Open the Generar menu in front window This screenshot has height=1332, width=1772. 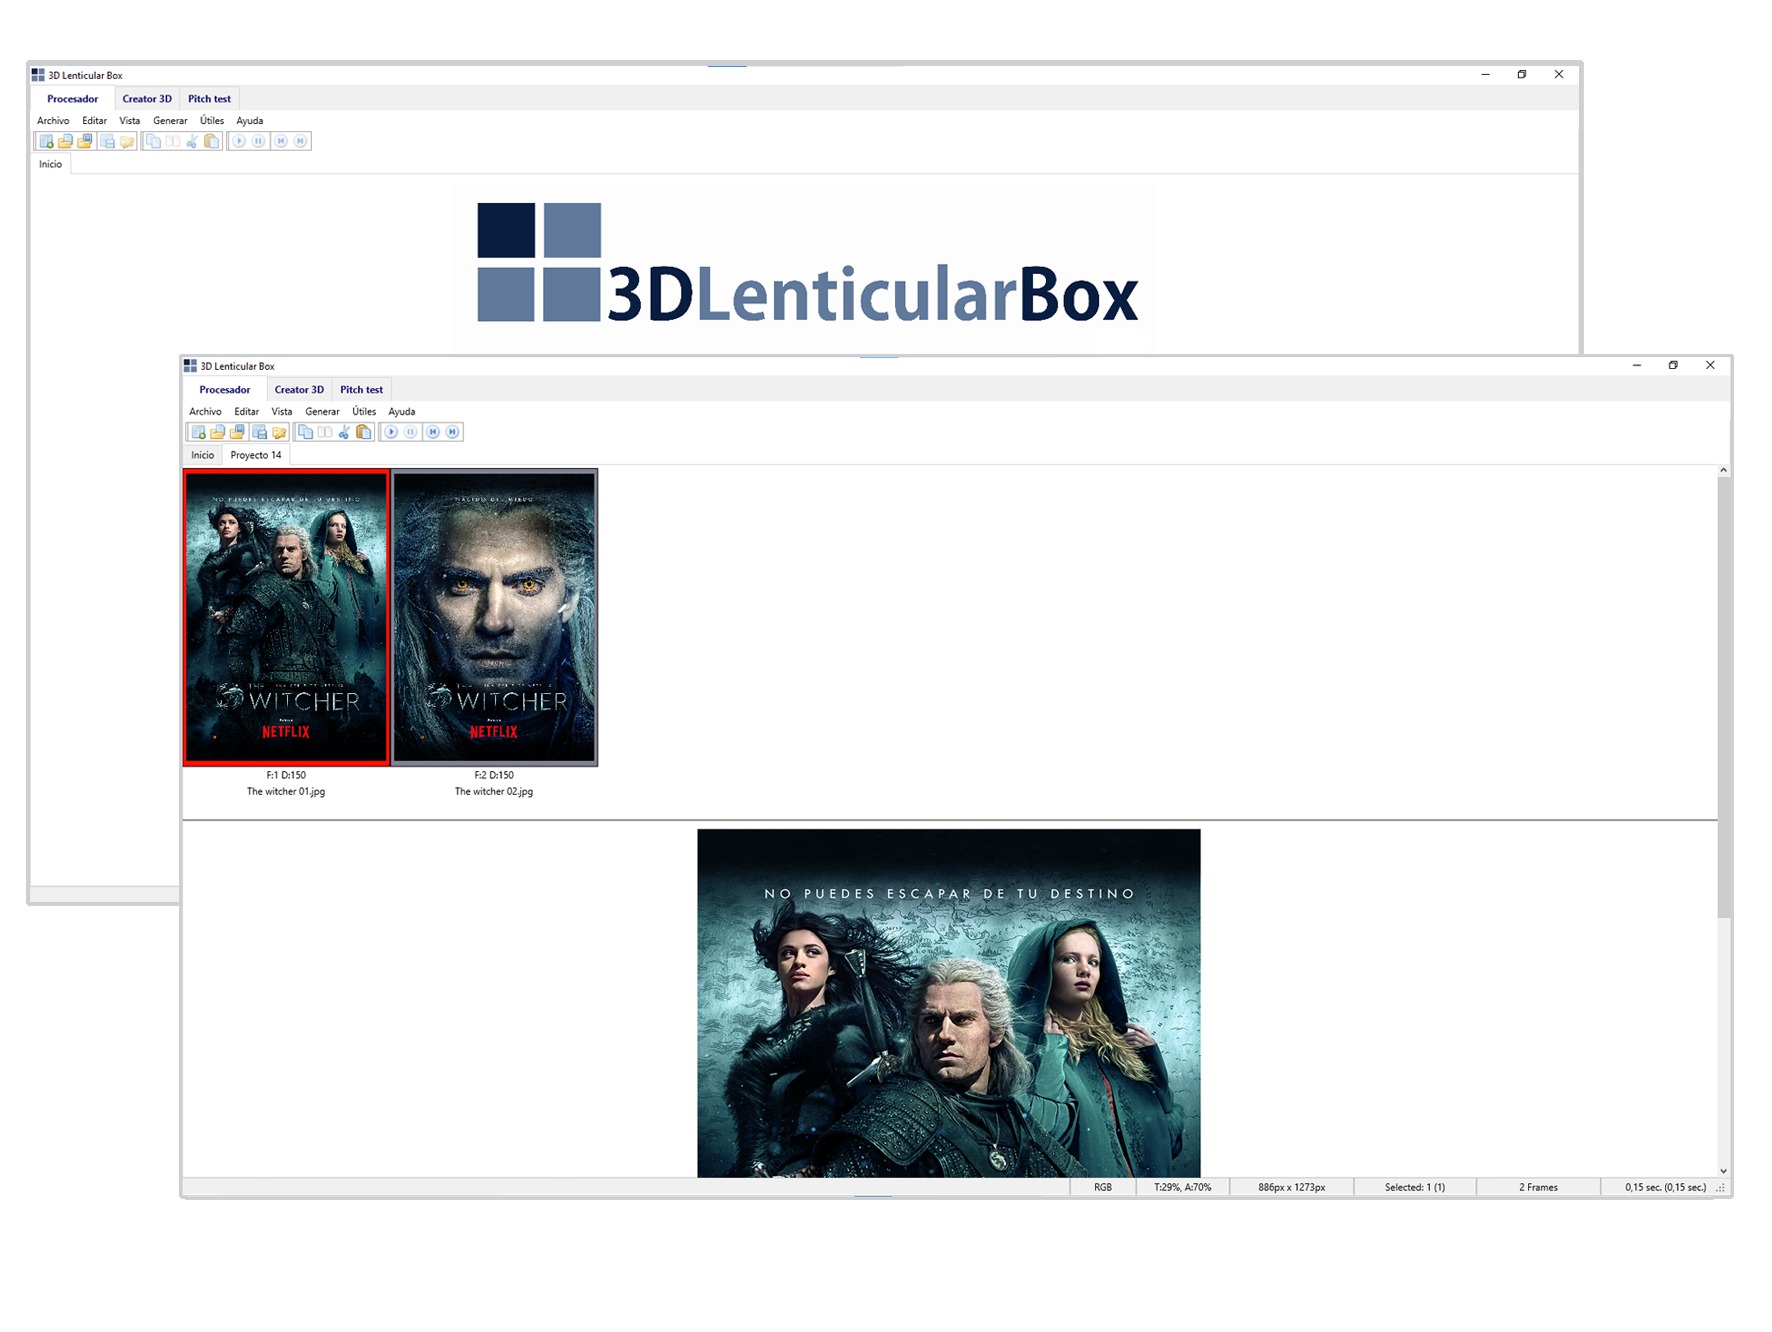click(x=322, y=411)
